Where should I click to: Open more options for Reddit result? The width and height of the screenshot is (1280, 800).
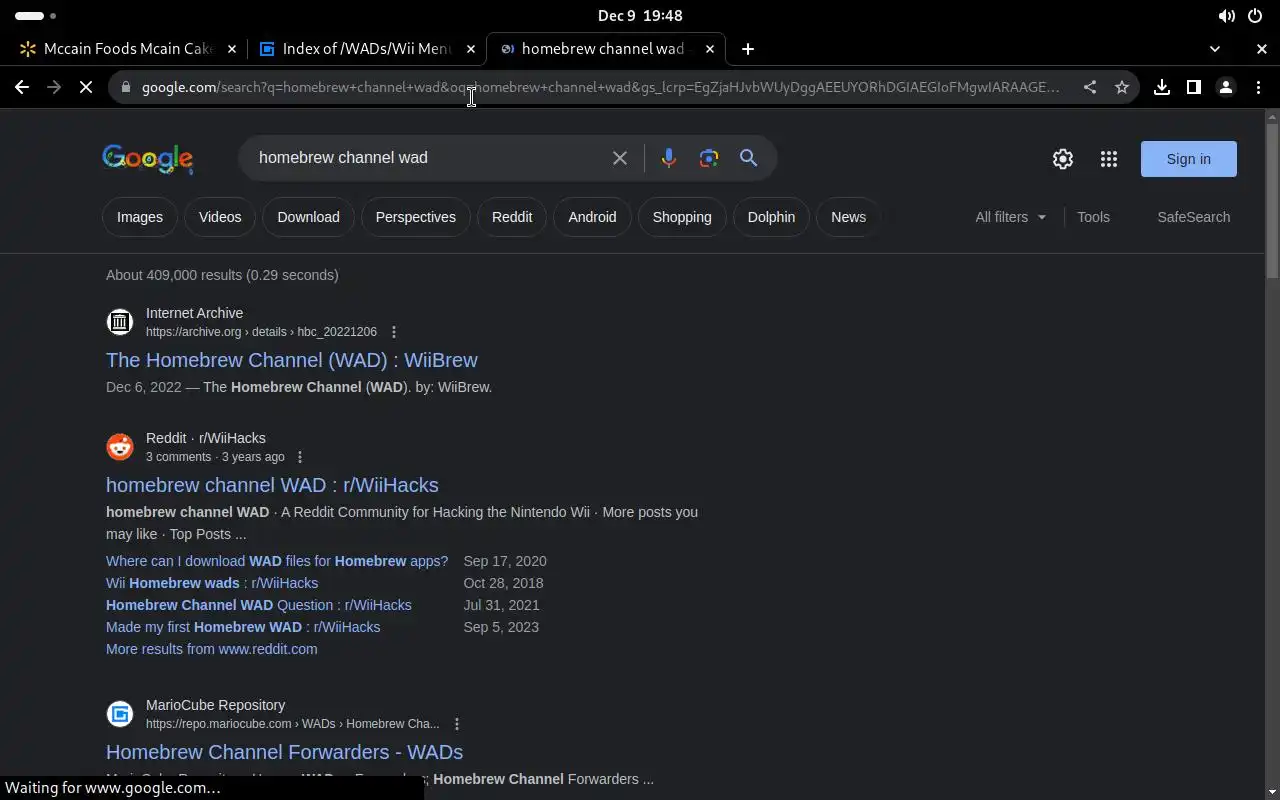[300, 457]
